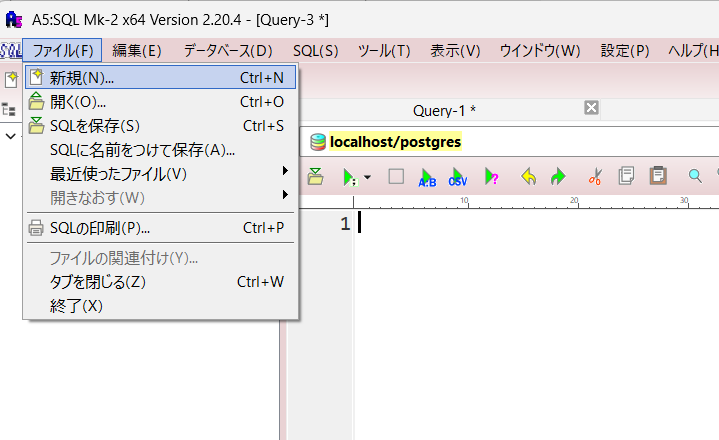The height and width of the screenshot is (440, 719).
Task: Click the magnifier search icon
Action: (x=695, y=177)
